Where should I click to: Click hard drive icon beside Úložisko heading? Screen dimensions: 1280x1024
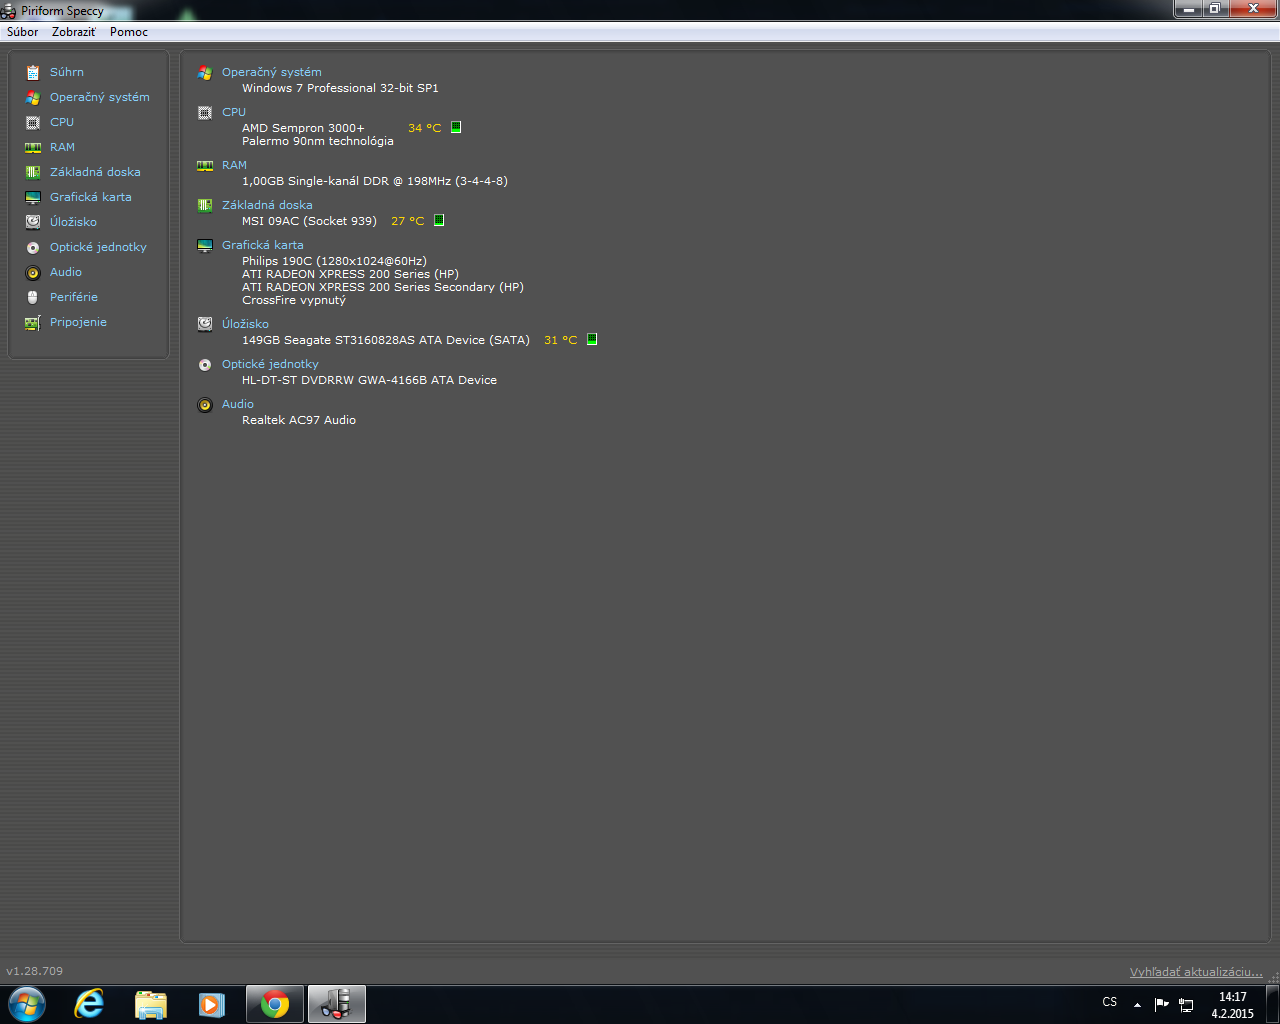[205, 324]
